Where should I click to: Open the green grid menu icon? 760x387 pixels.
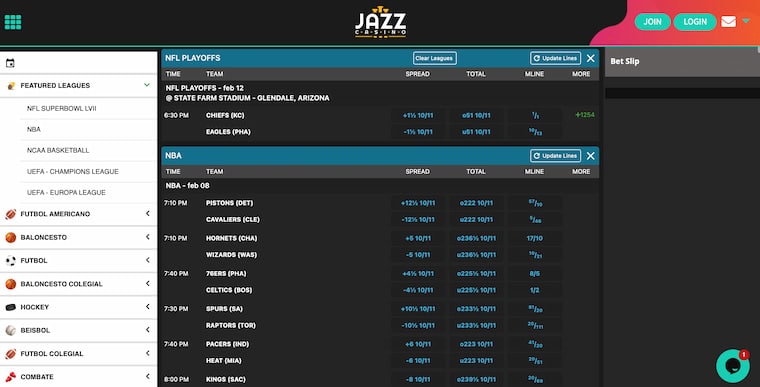[x=13, y=22]
